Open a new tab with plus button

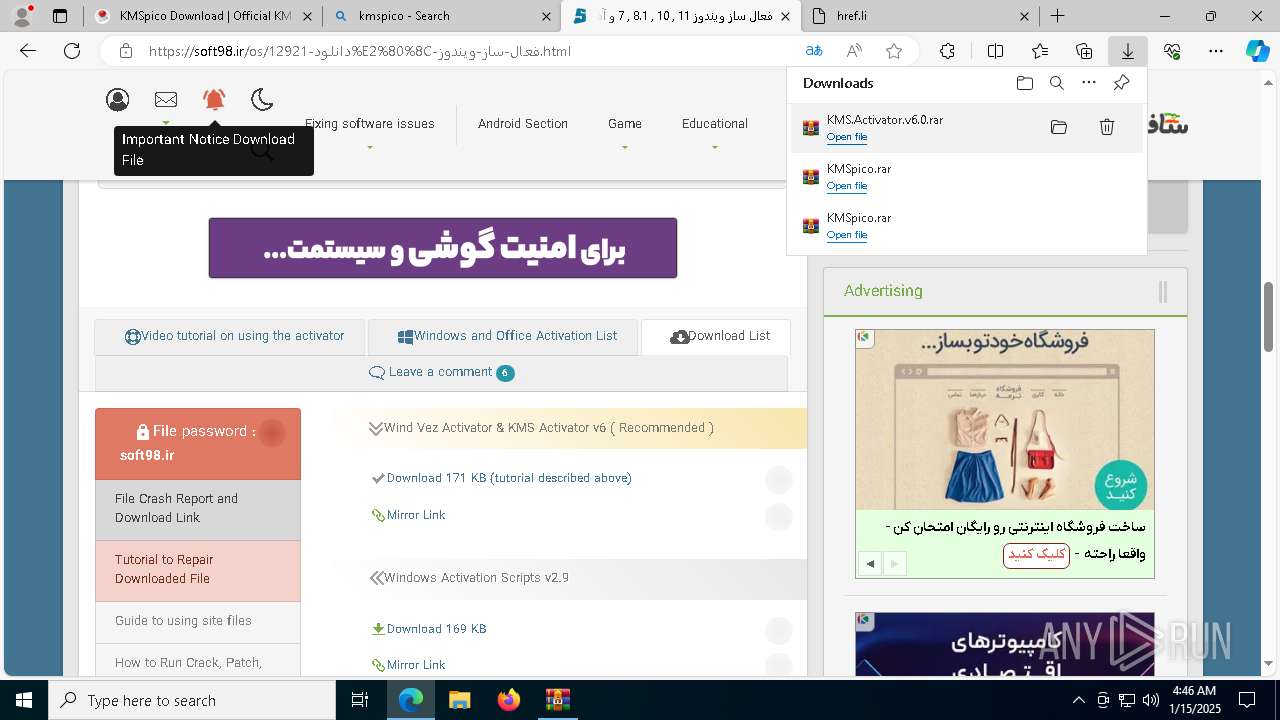pyautogui.click(x=1057, y=16)
